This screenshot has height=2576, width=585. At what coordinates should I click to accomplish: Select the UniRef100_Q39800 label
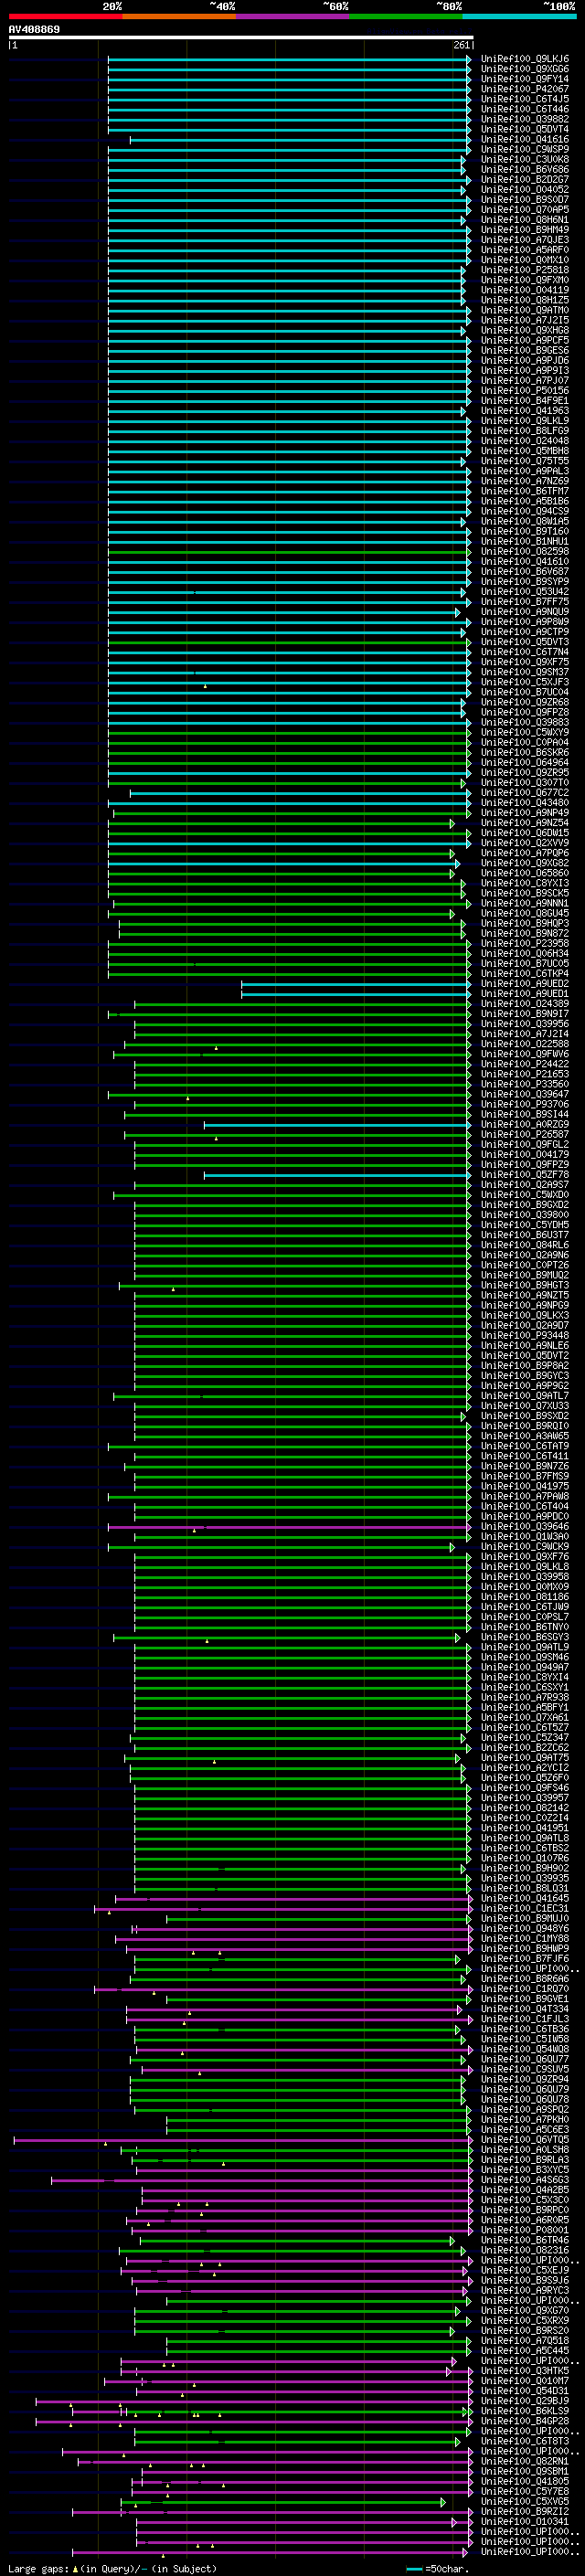pos(525,1215)
